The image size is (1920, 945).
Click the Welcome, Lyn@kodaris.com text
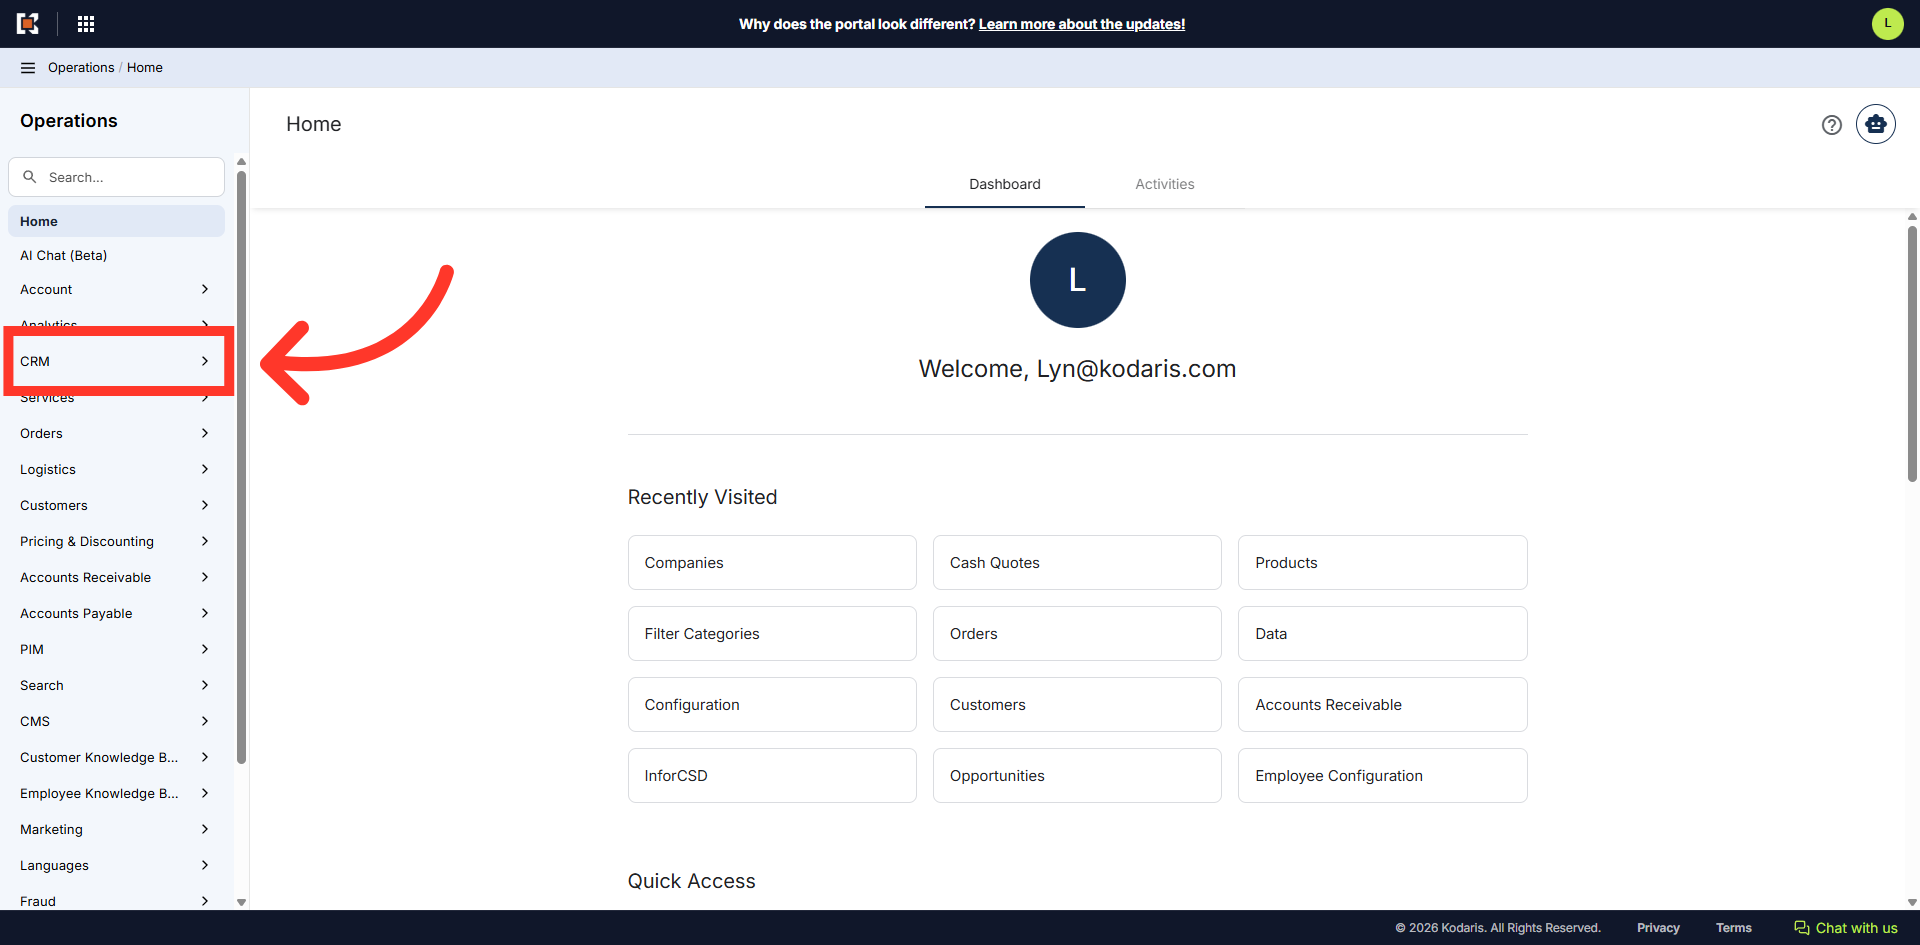(x=1077, y=369)
